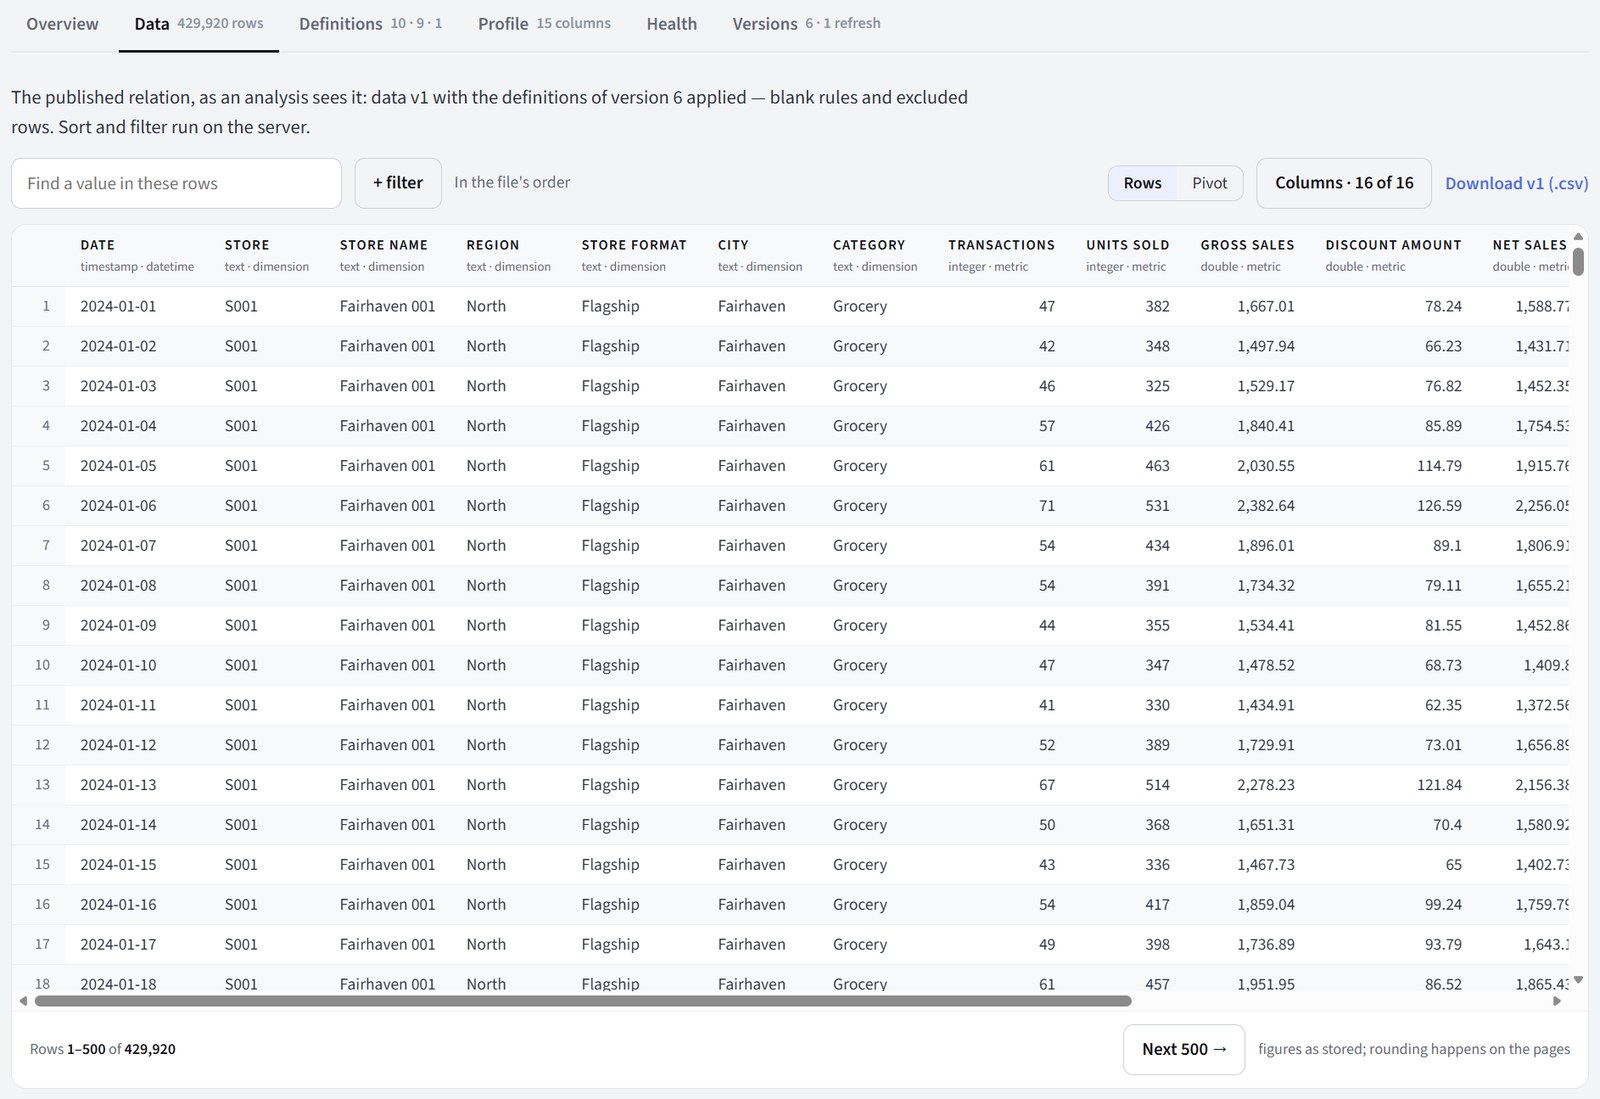Click gross sales value 1,667.01

pyautogui.click(x=1265, y=306)
